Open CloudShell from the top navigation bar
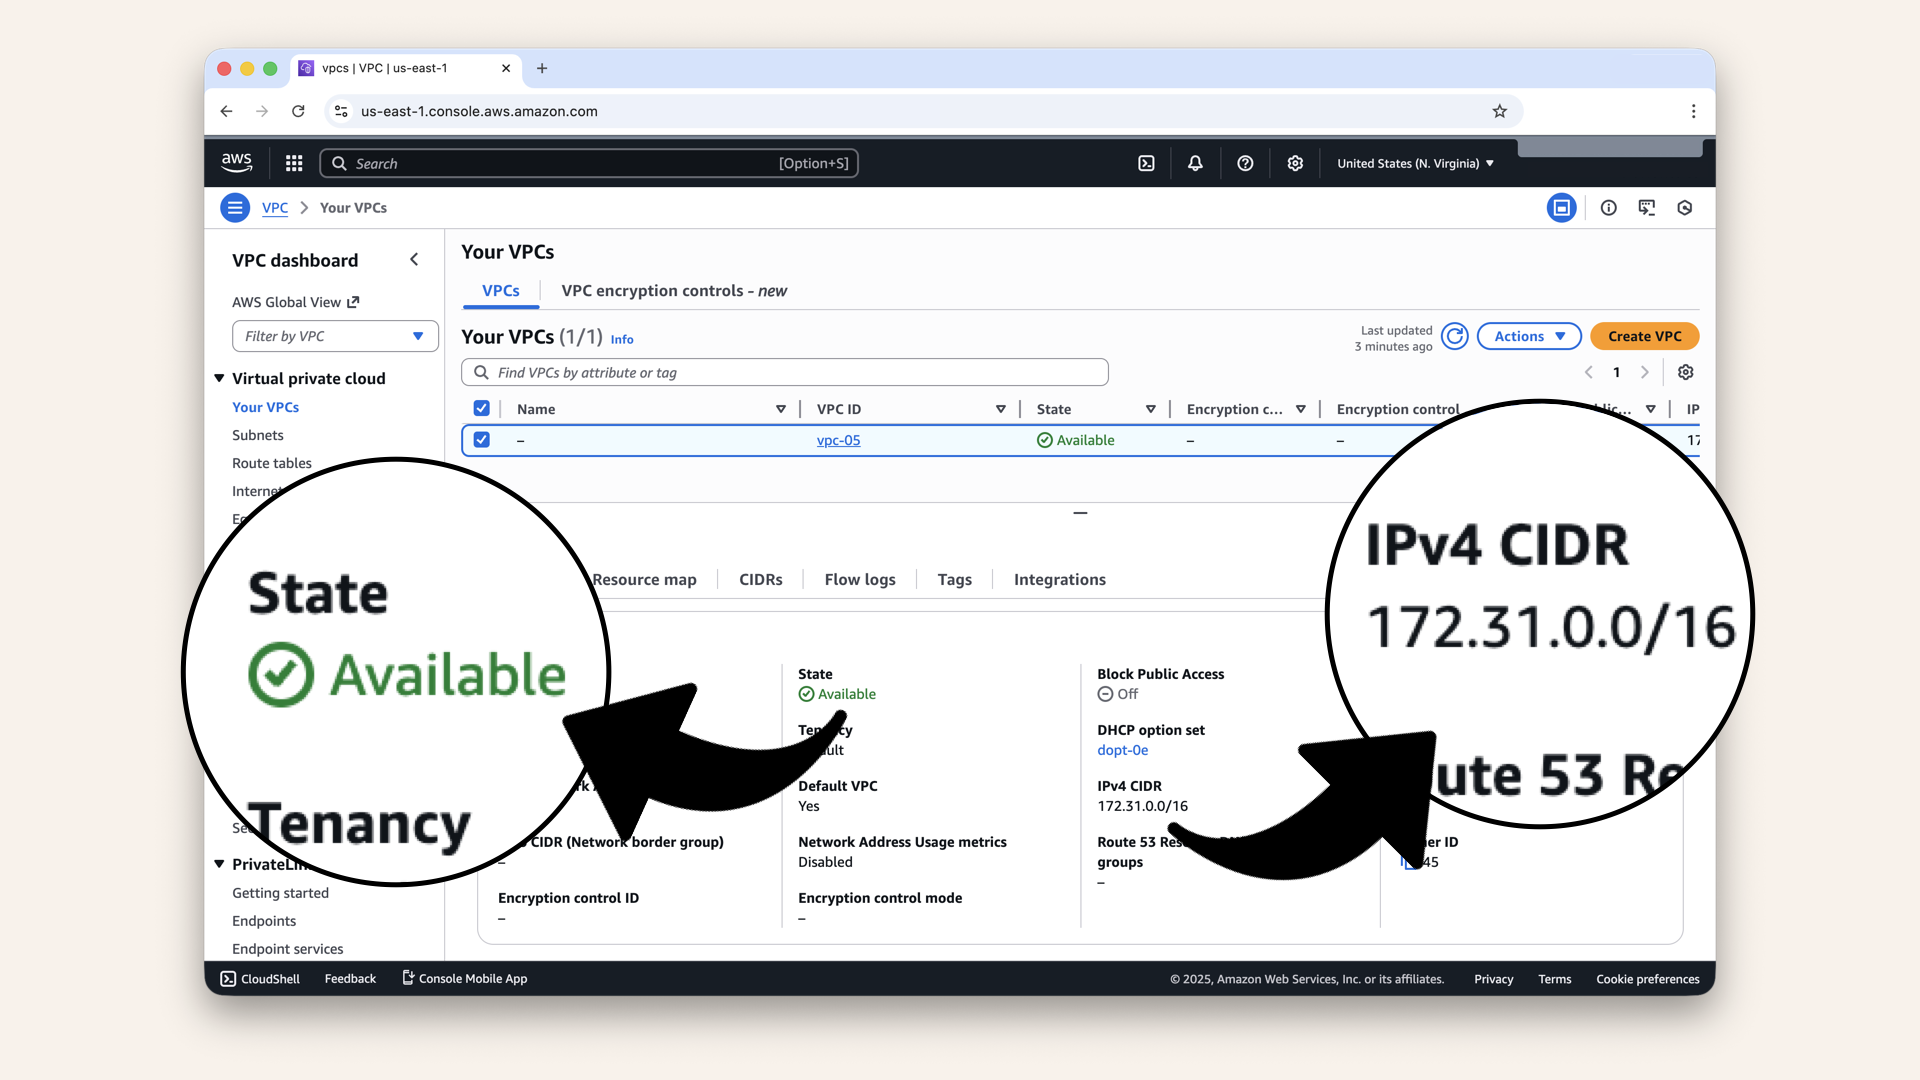The width and height of the screenshot is (1920, 1080). coord(1147,162)
